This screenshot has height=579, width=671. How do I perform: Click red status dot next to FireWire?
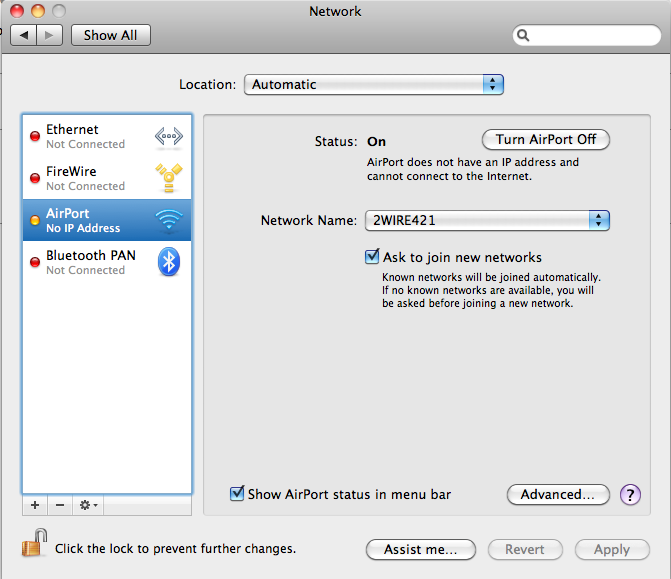pyautogui.click(x=35, y=178)
